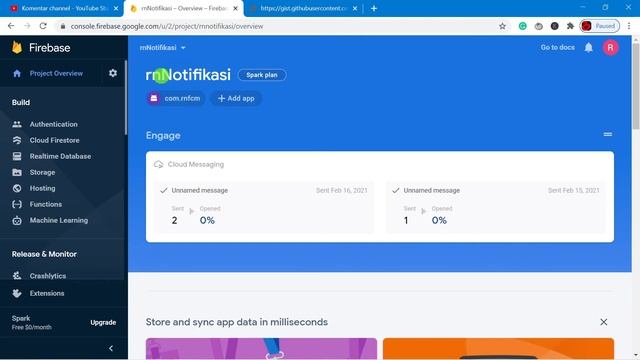The height and width of the screenshot is (360, 640).
Task: Open Extensions in sidebar
Action: coord(47,293)
